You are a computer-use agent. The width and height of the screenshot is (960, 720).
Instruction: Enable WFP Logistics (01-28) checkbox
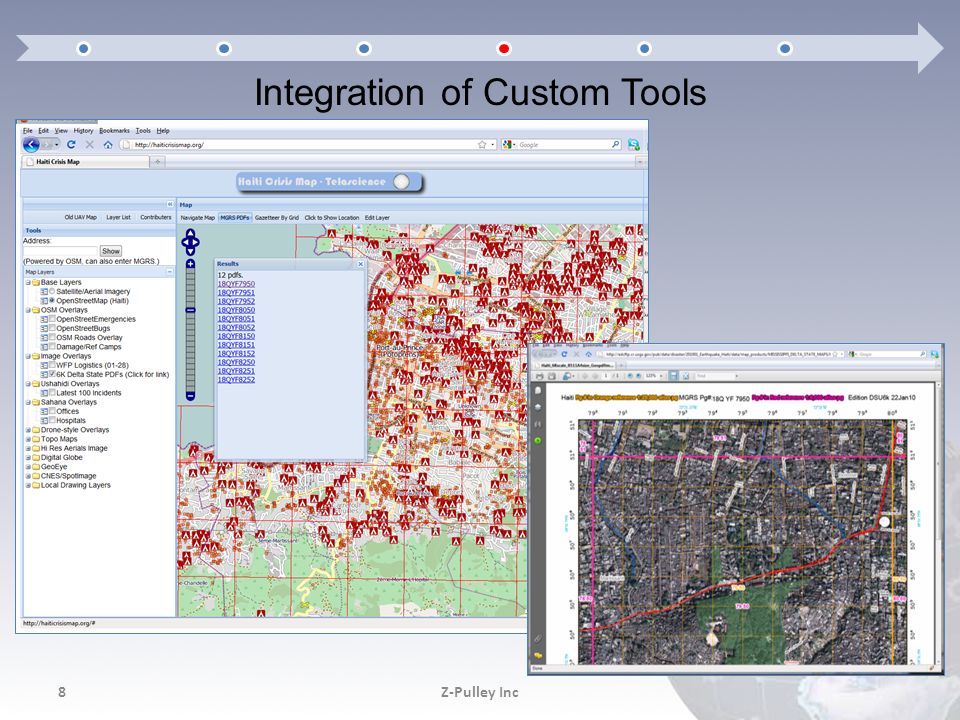(x=52, y=366)
